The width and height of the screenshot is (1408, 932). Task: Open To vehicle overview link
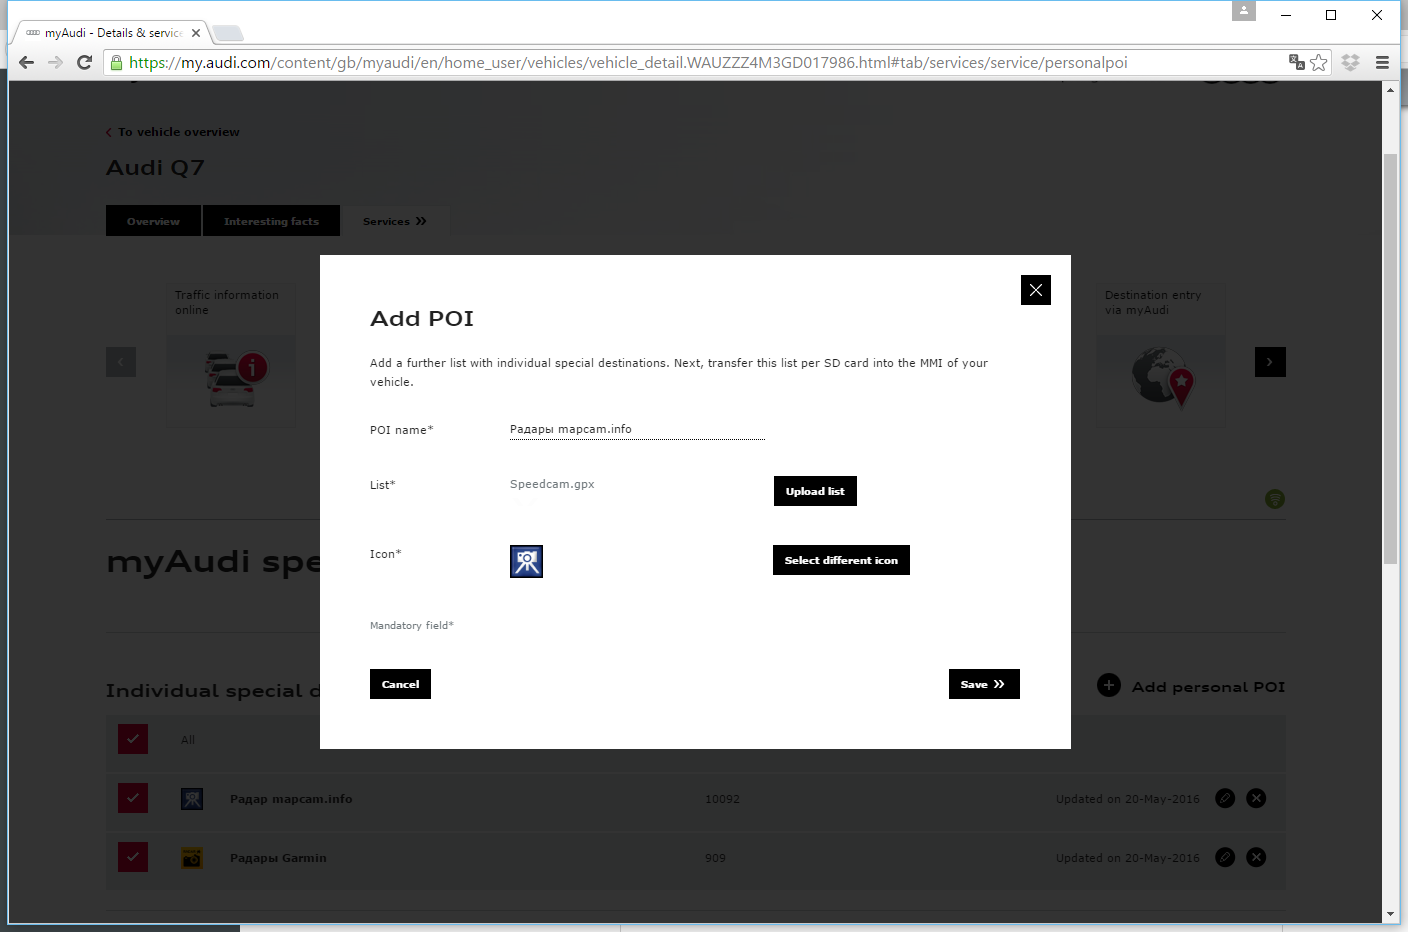click(x=173, y=132)
